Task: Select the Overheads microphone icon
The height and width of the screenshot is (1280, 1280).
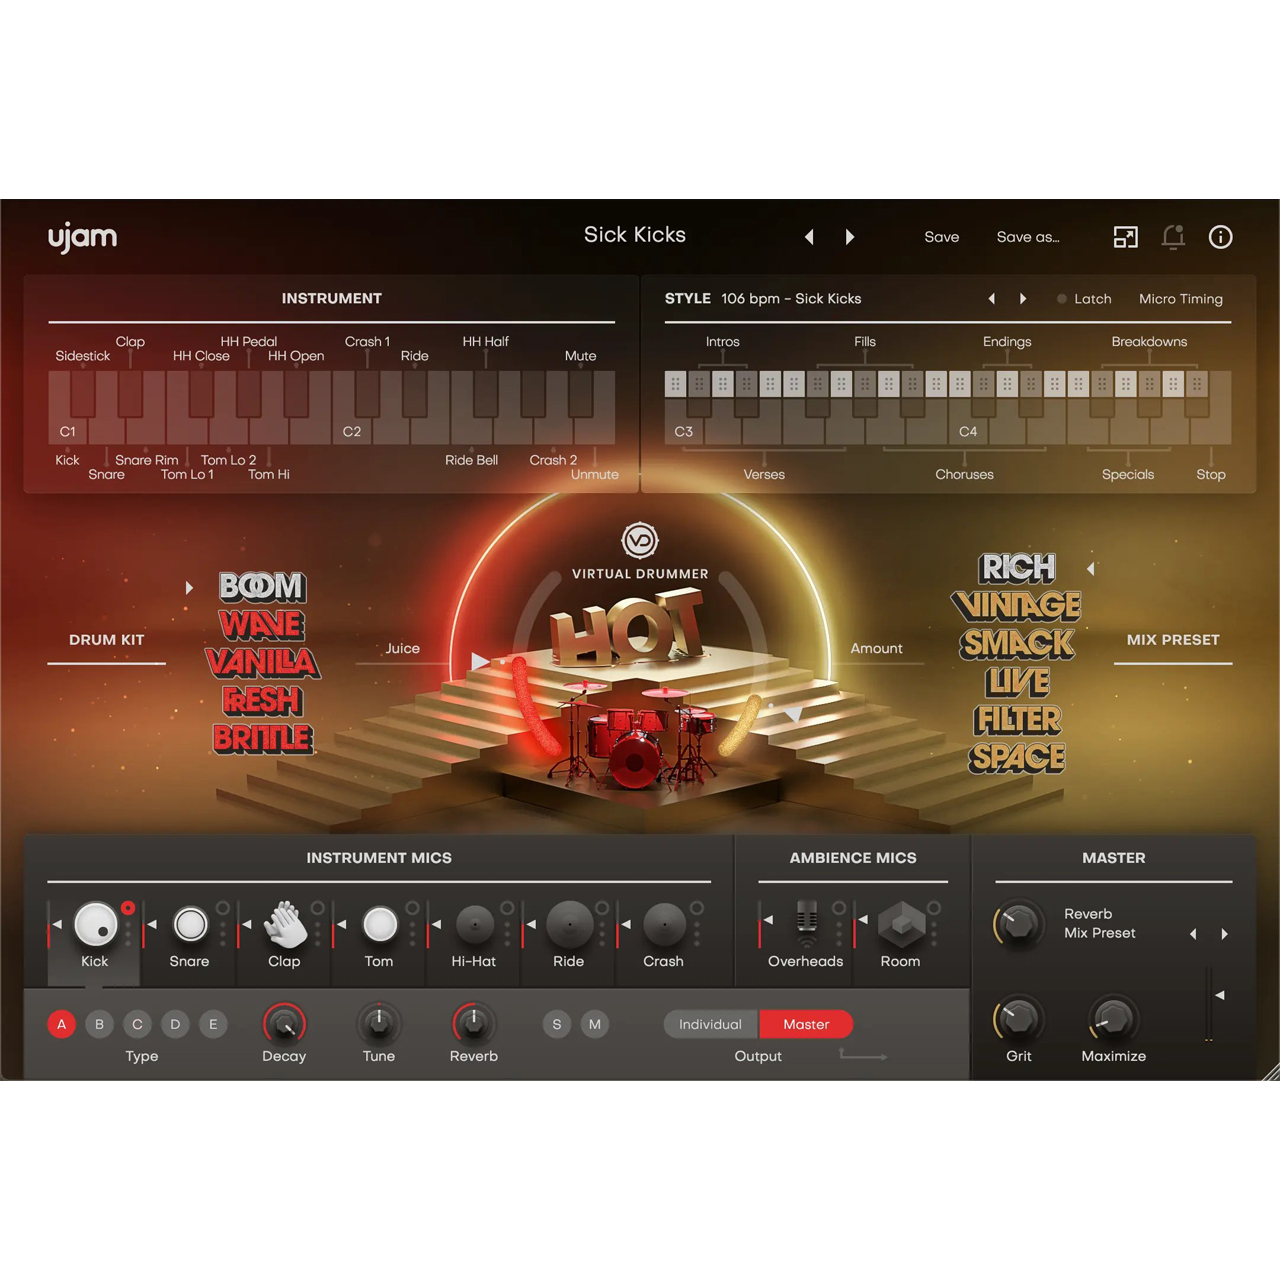Action: click(x=807, y=923)
